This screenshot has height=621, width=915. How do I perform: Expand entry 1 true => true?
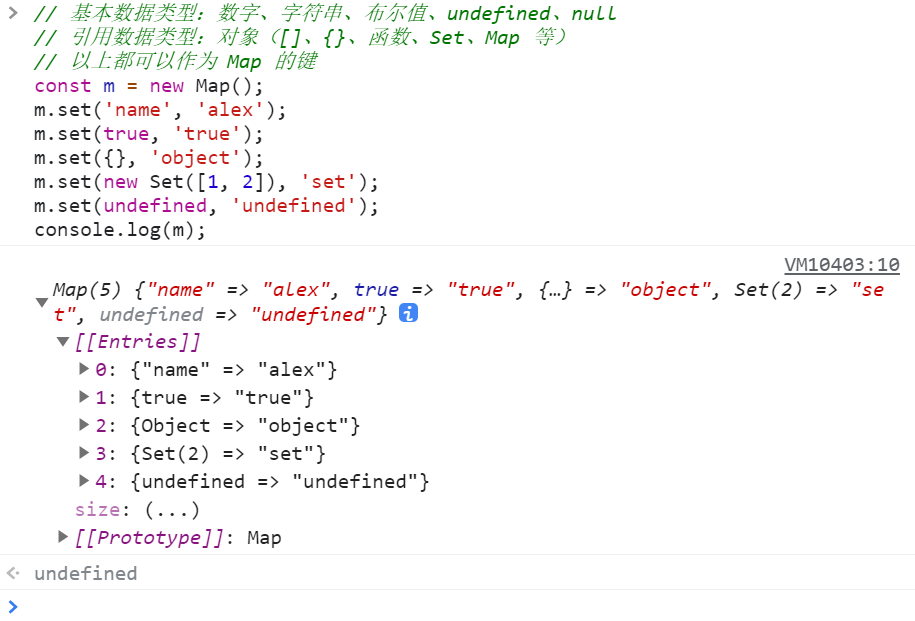[x=84, y=397]
